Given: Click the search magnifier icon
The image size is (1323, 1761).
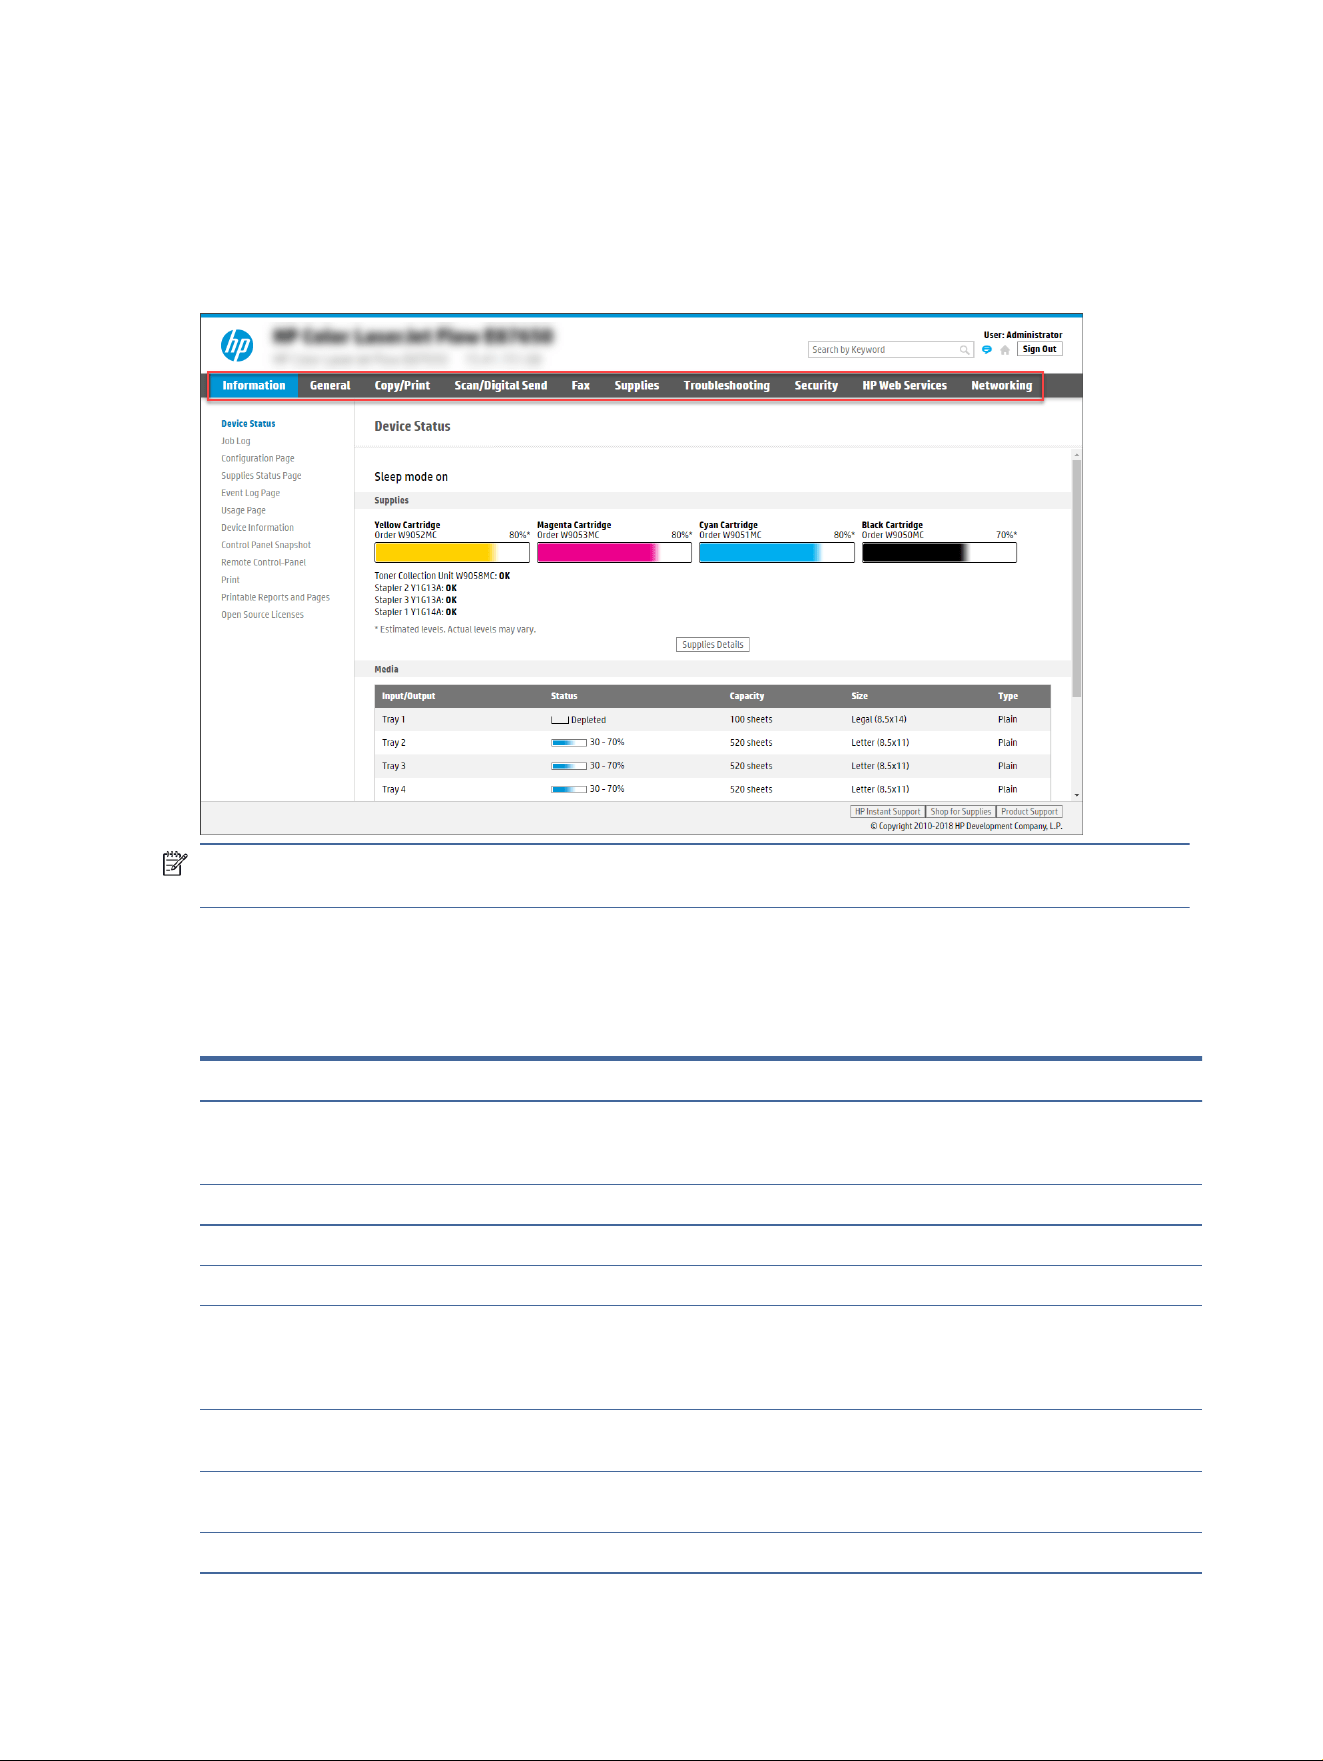Looking at the screenshot, I should click(x=965, y=350).
